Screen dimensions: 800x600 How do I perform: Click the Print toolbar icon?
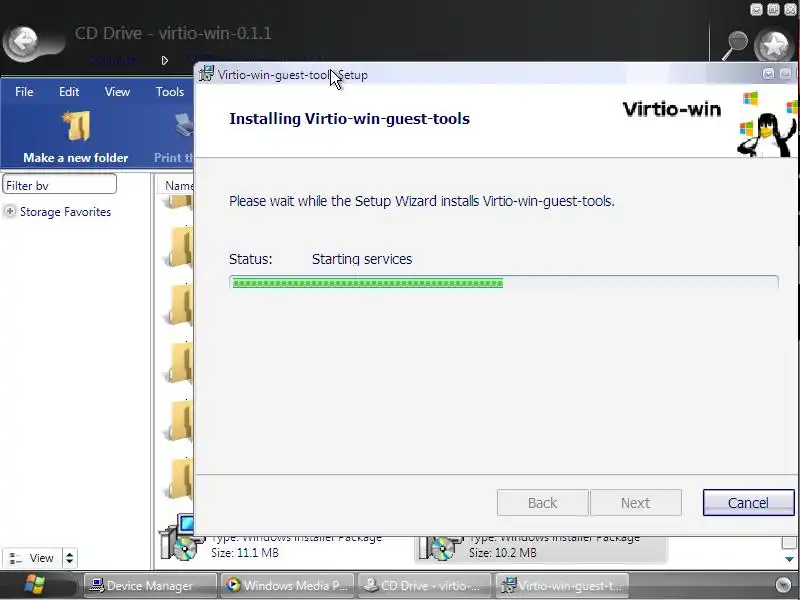(184, 127)
